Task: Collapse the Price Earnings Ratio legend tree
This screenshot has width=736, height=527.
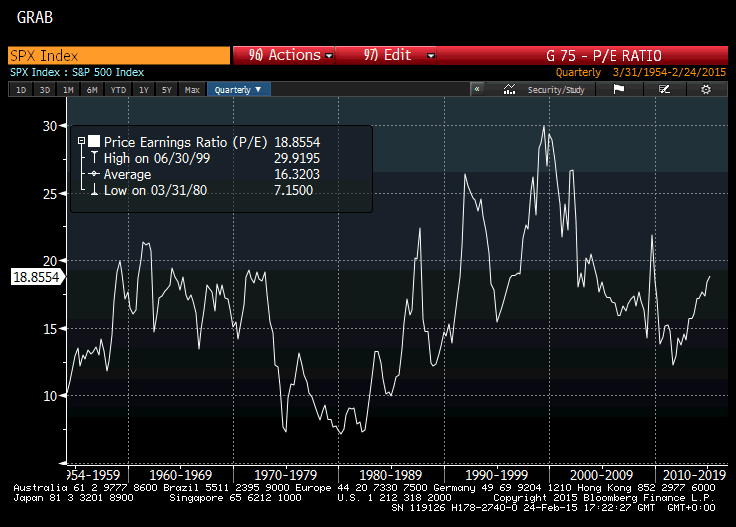Action: (x=80, y=142)
